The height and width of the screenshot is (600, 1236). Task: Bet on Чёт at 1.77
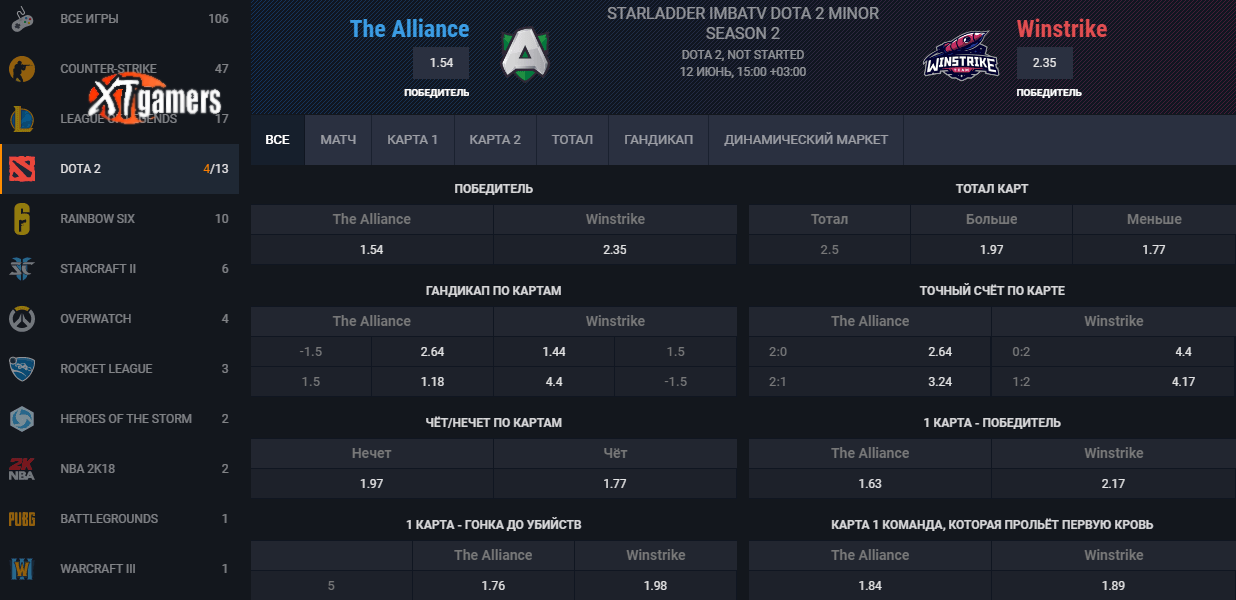click(x=615, y=484)
